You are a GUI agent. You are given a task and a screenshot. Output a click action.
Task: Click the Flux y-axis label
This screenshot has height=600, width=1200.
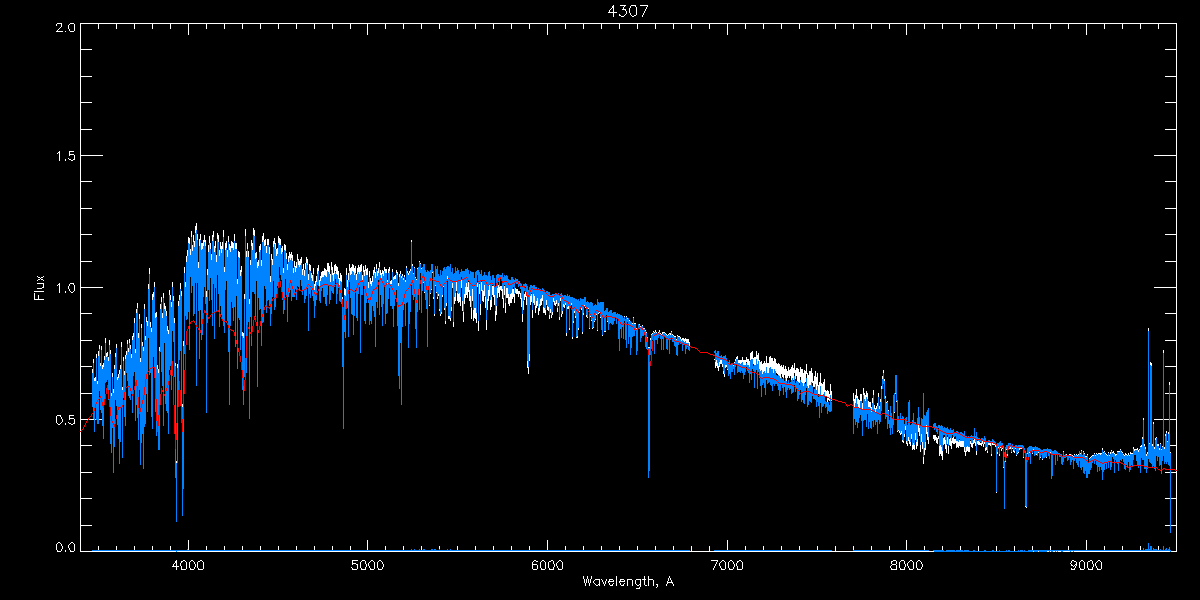[x=40, y=289]
